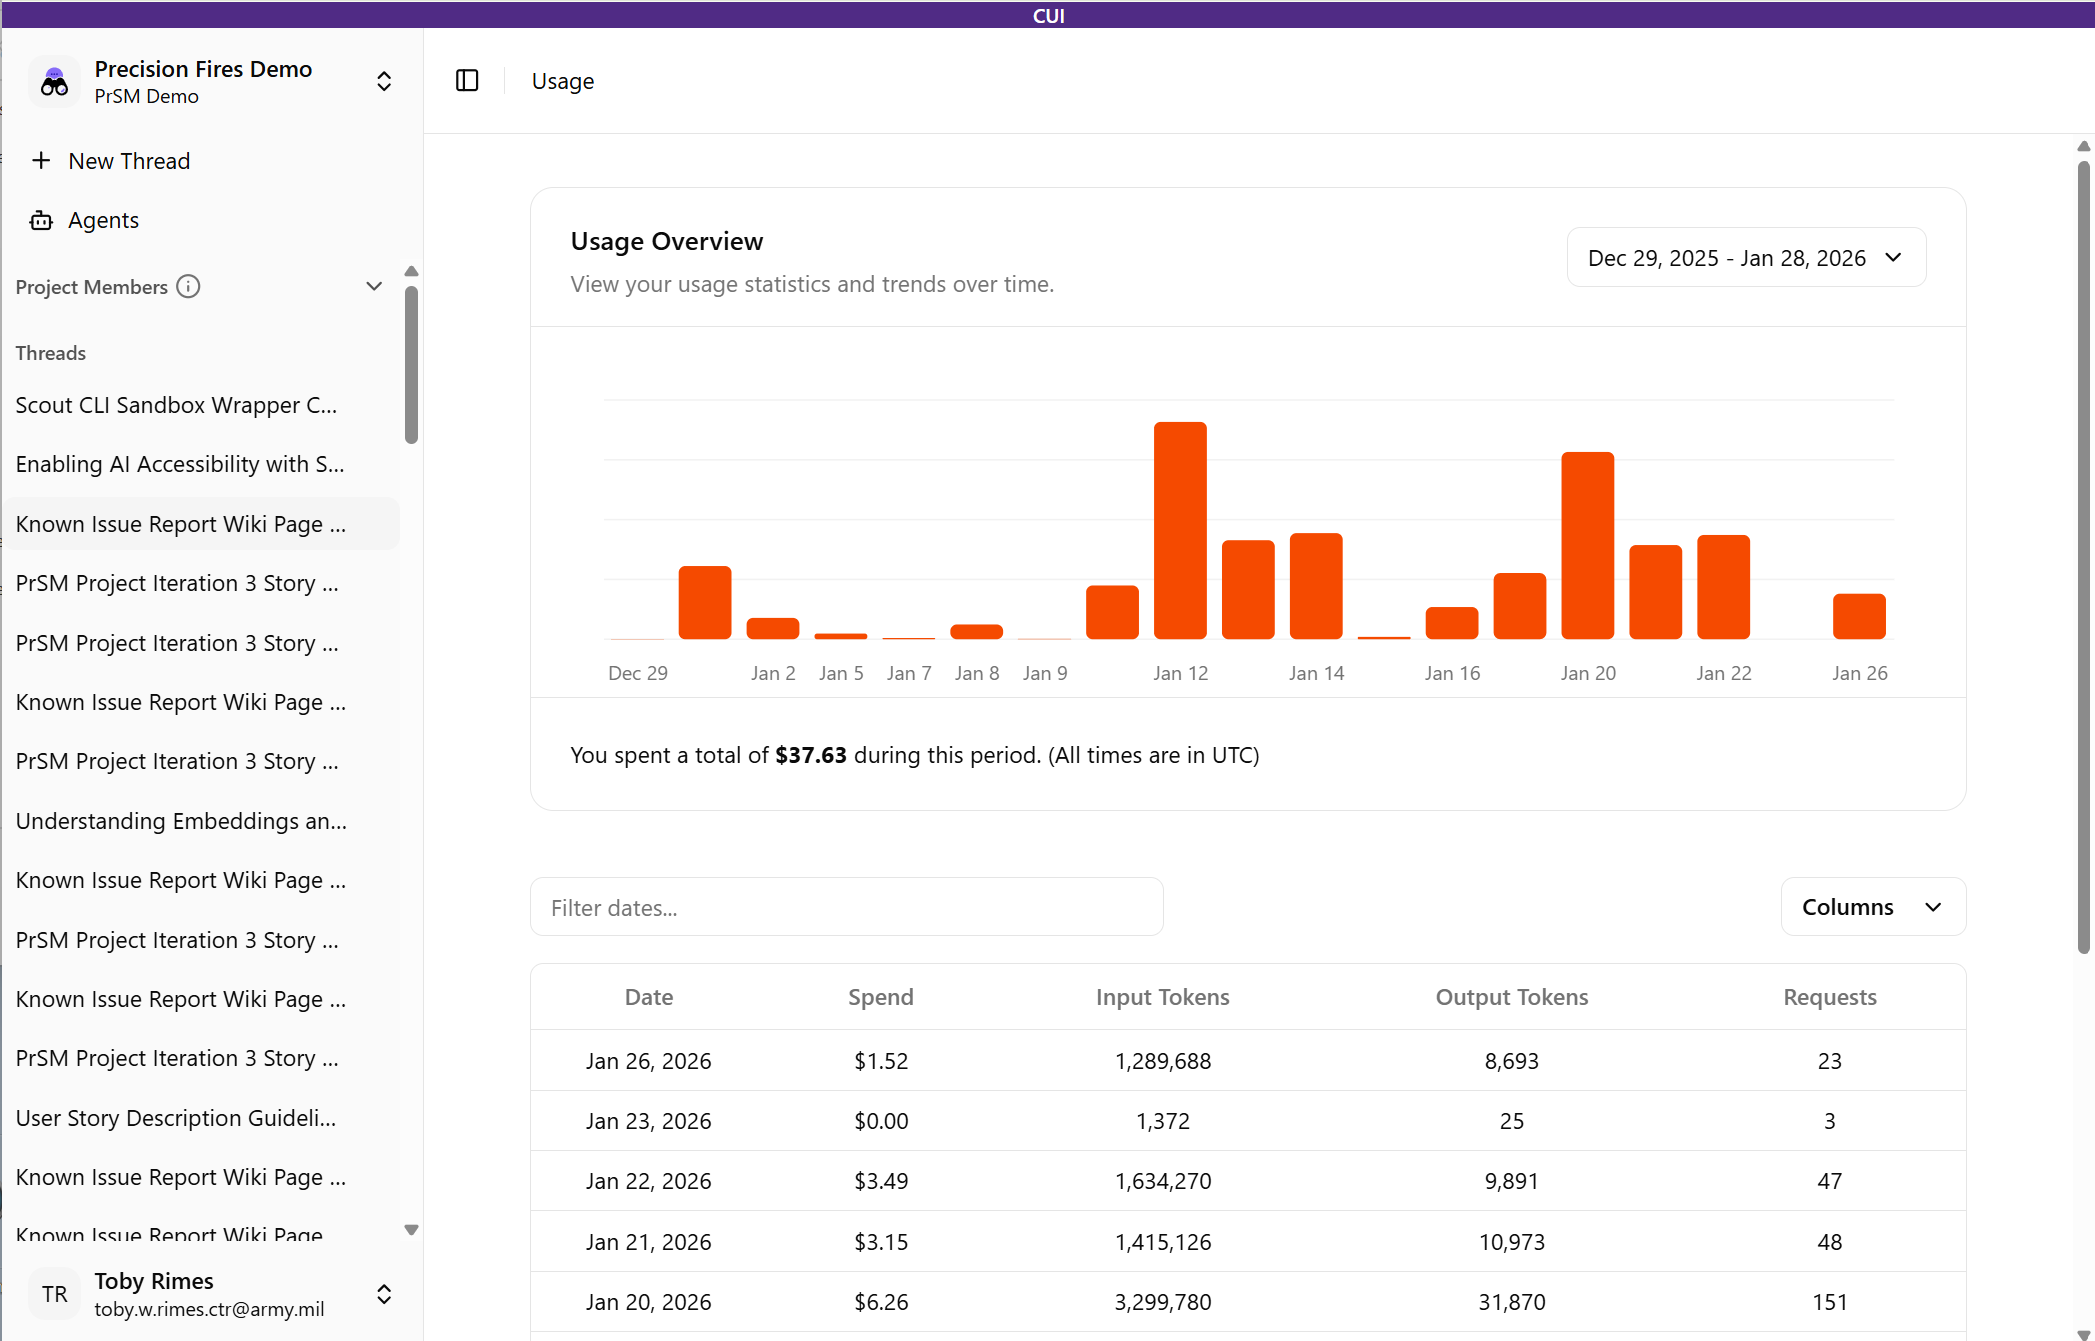Image resolution: width=2095 pixels, height=1341 pixels.
Task: Click the Agents robot icon
Action: [41, 220]
